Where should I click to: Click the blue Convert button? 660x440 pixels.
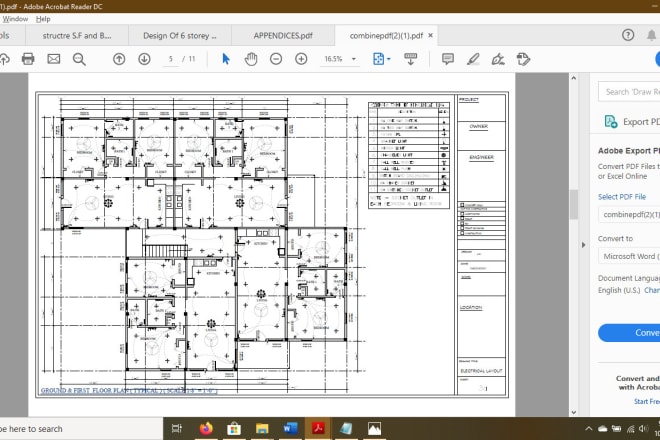629,333
